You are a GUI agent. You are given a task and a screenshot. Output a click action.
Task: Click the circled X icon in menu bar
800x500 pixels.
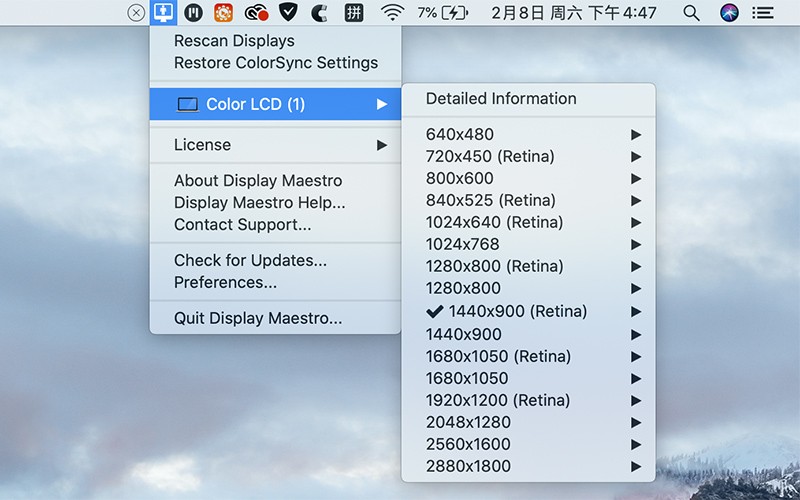click(x=136, y=13)
